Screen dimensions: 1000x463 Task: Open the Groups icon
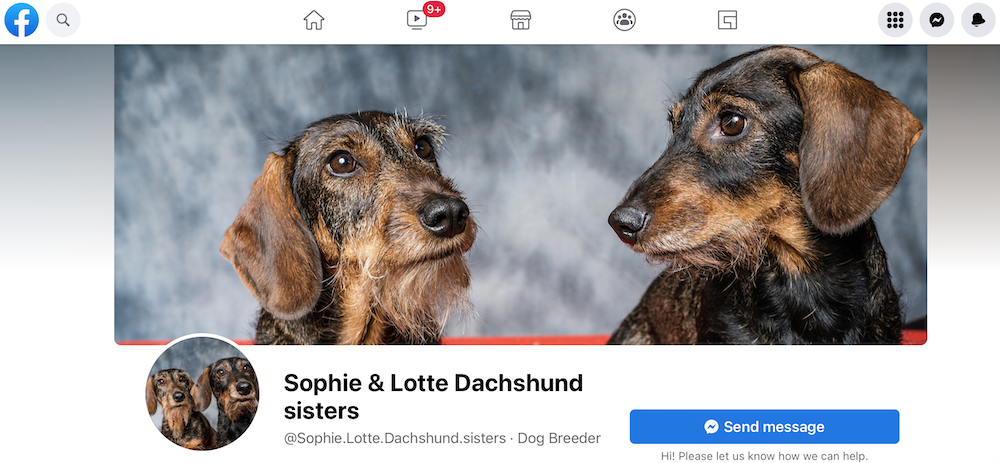tap(624, 20)
